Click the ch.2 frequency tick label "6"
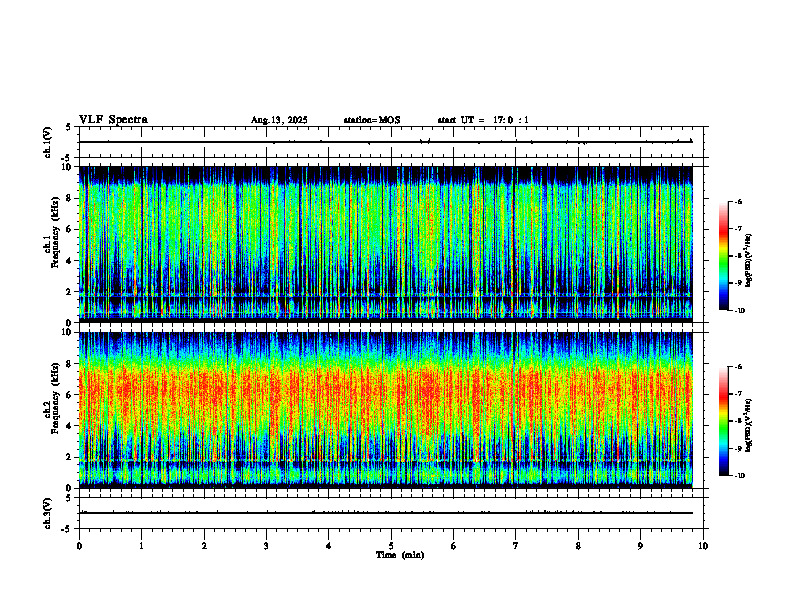The height and width of the screenshot is (612, 792). pyautogui.click(x=70, y=395)
